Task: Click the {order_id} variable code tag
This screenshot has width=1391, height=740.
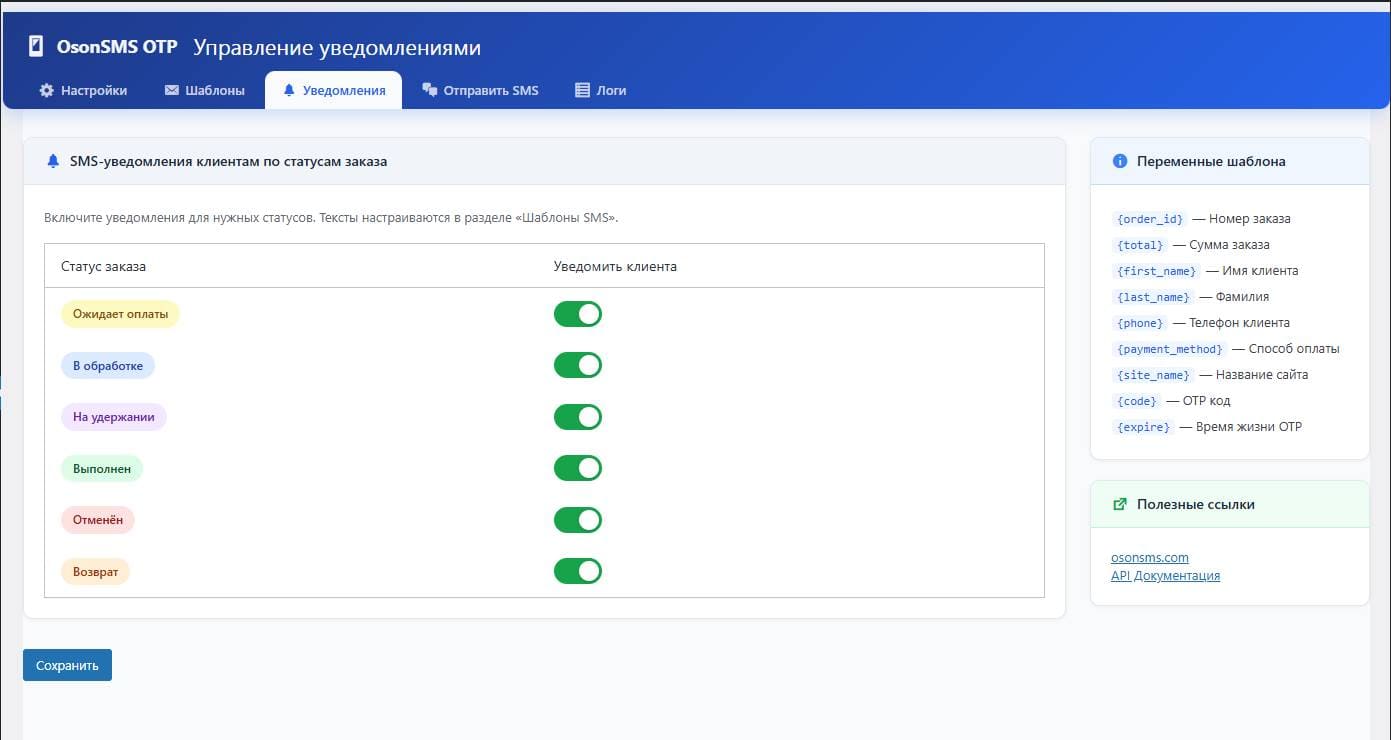Action: coord(1149,219)
